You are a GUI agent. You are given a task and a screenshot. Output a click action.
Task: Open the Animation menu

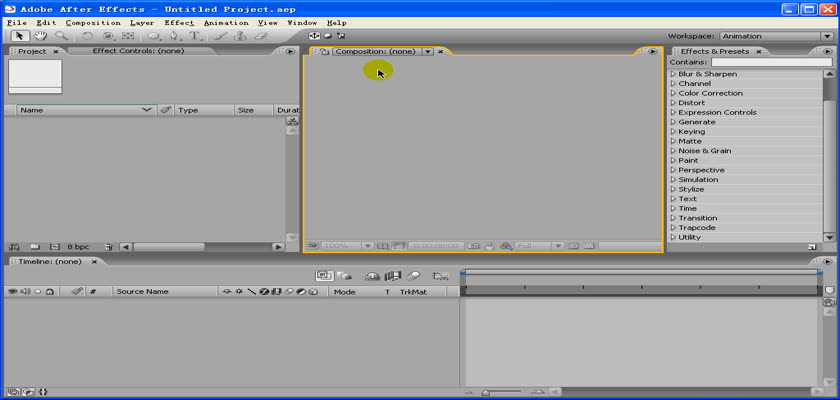pyautogui.click(x=226, y=23)
